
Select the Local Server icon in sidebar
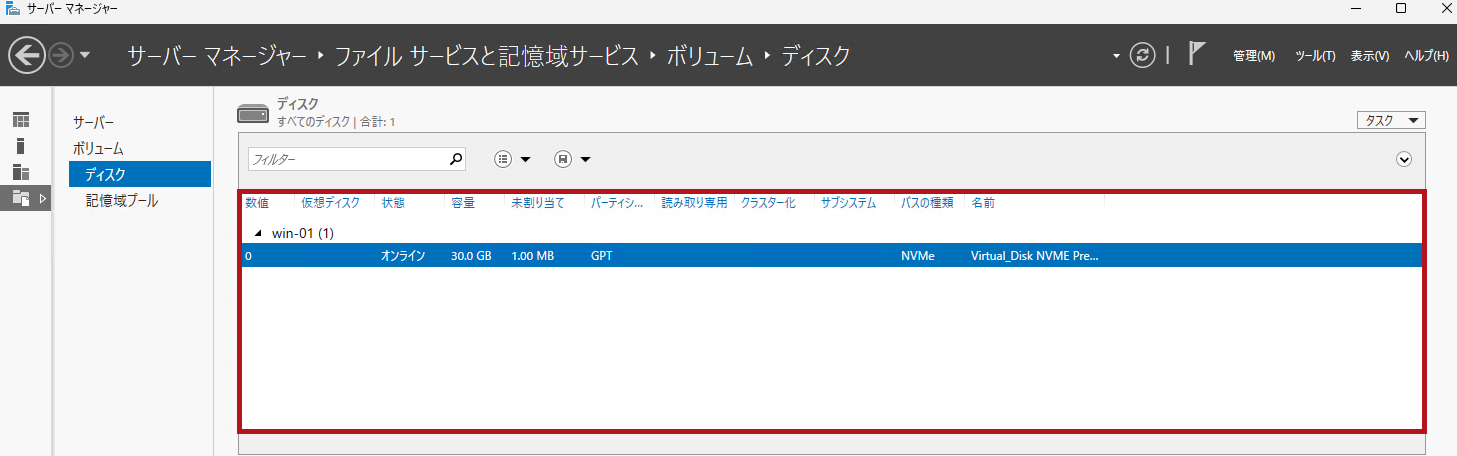21,146
